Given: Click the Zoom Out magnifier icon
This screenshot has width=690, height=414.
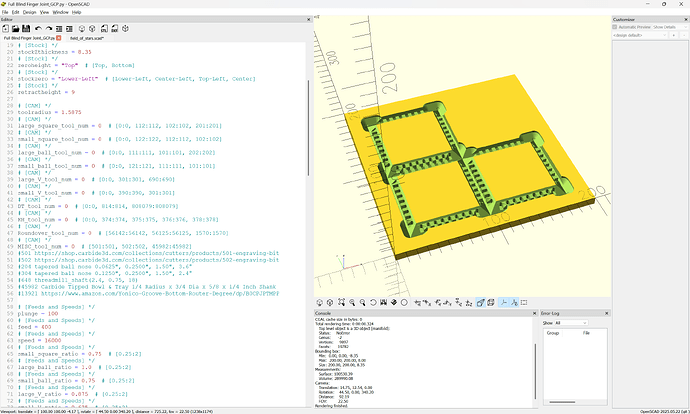Looking at the screenshot, I should coord(363,303).
